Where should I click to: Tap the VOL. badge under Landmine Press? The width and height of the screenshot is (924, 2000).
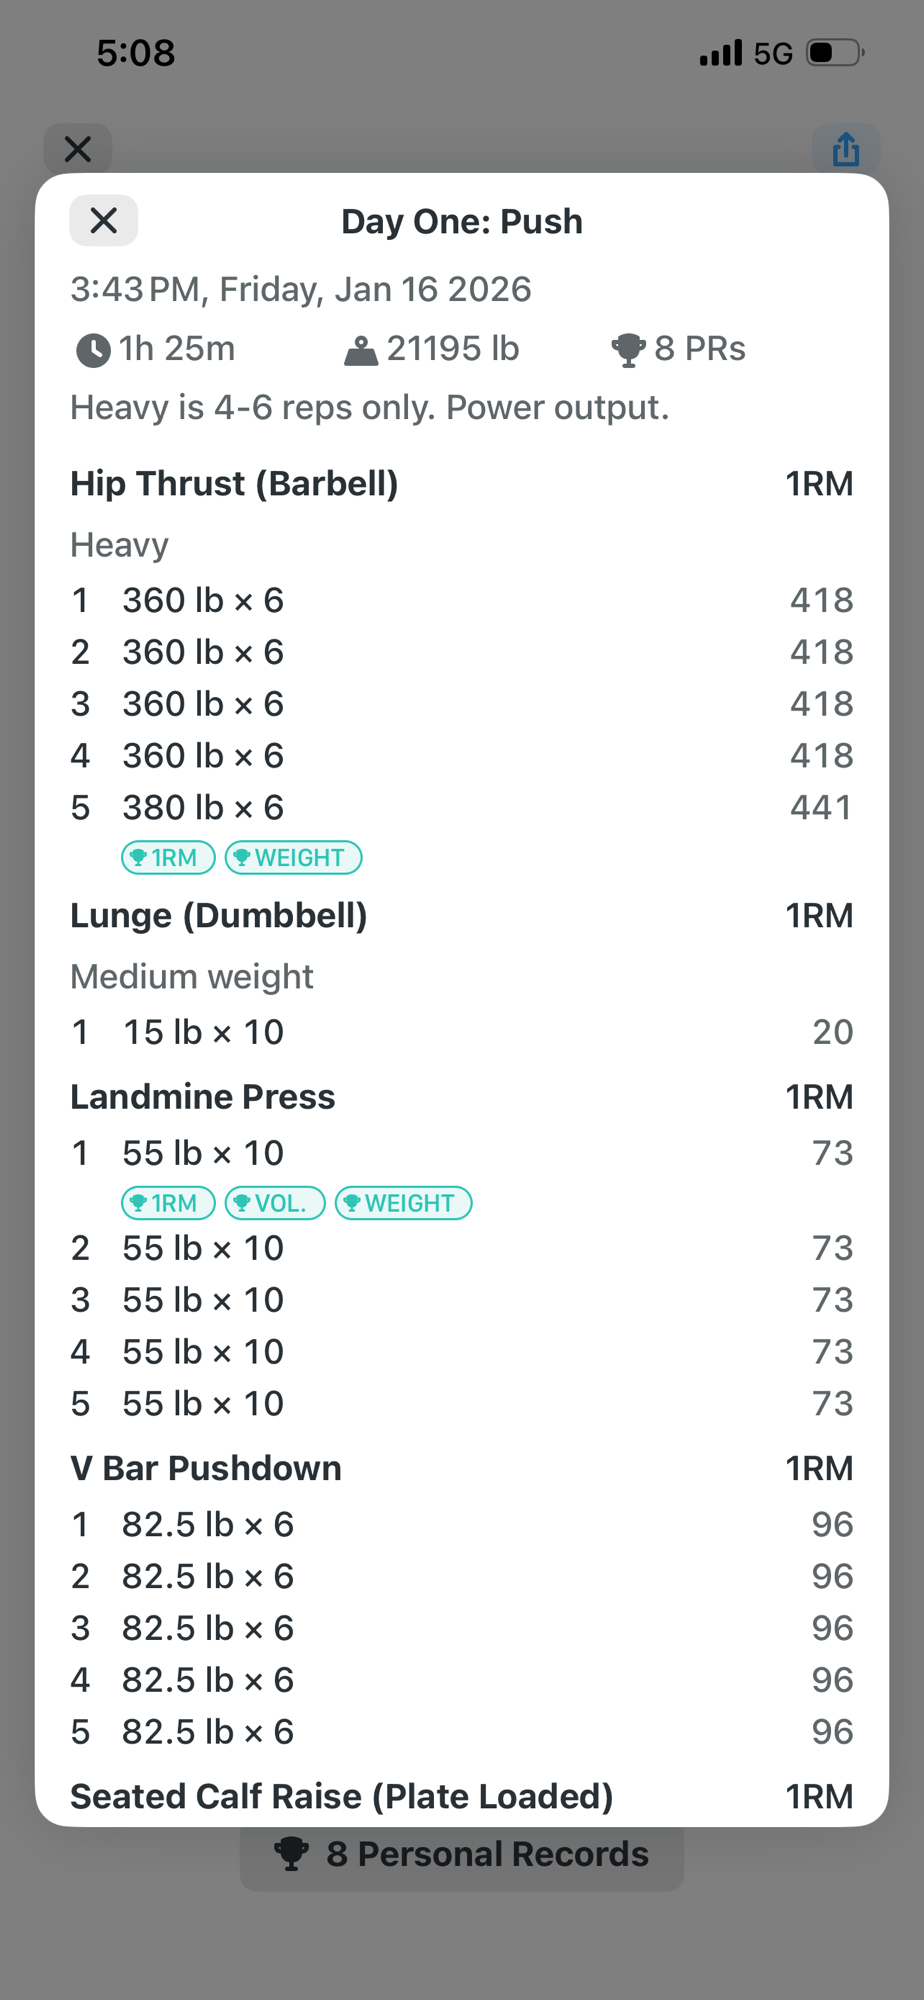coord(275,1203)
